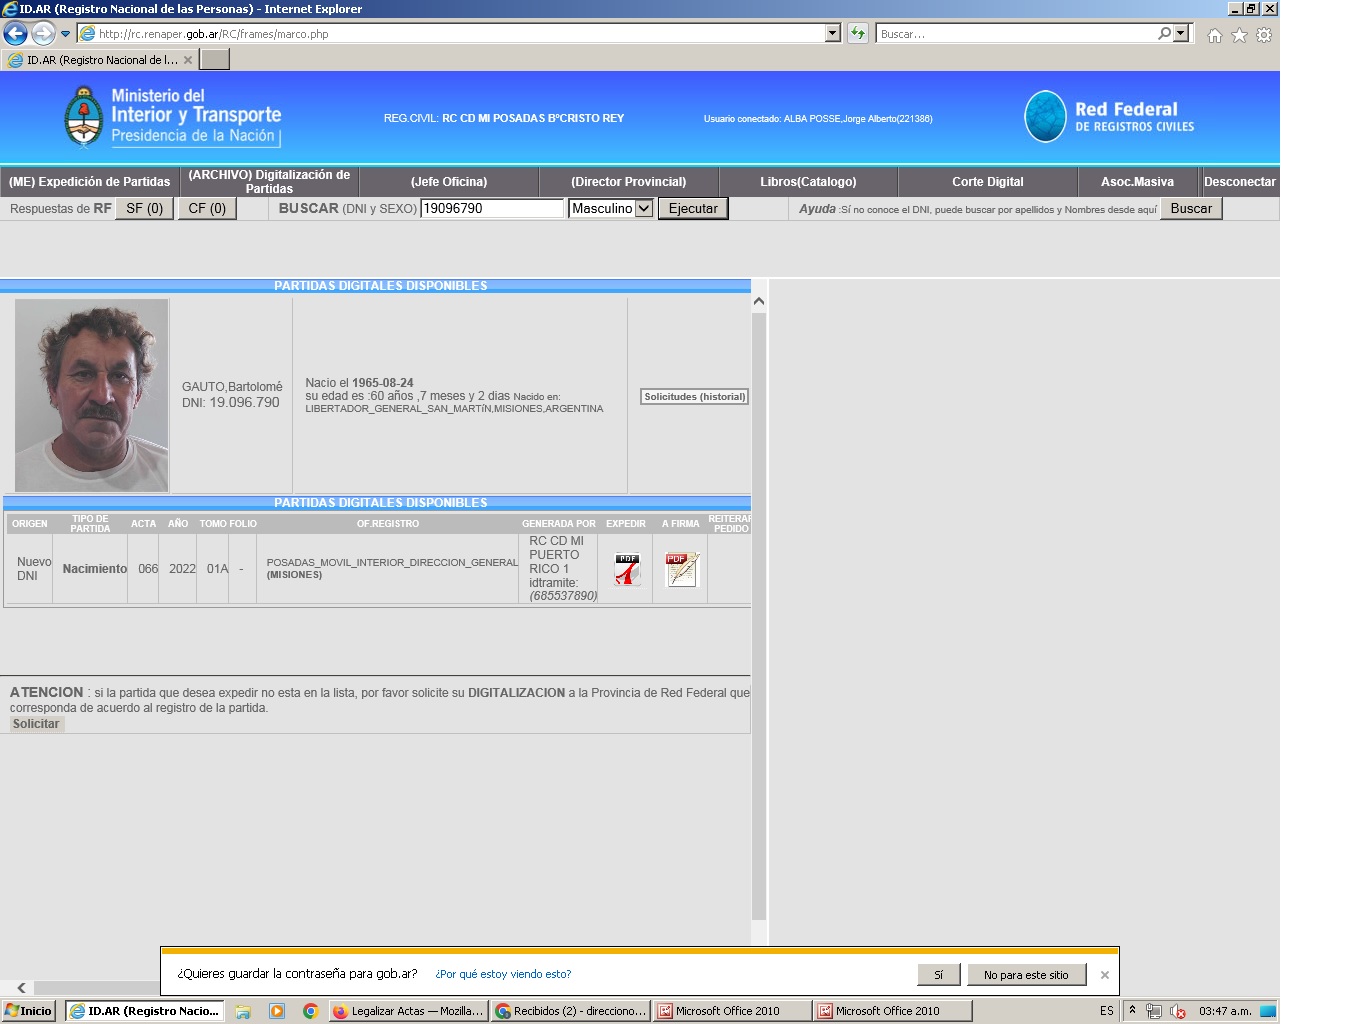Click the Chrome icon in taskbar
1364x1024 pixels.
coord(310,1011)
